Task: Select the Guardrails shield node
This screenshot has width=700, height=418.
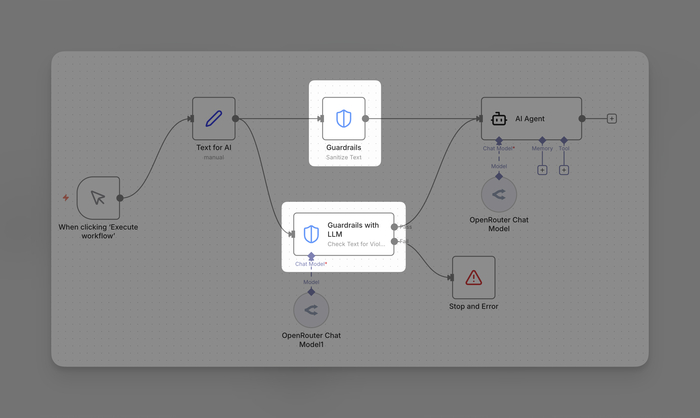Action: click(344, 119)
